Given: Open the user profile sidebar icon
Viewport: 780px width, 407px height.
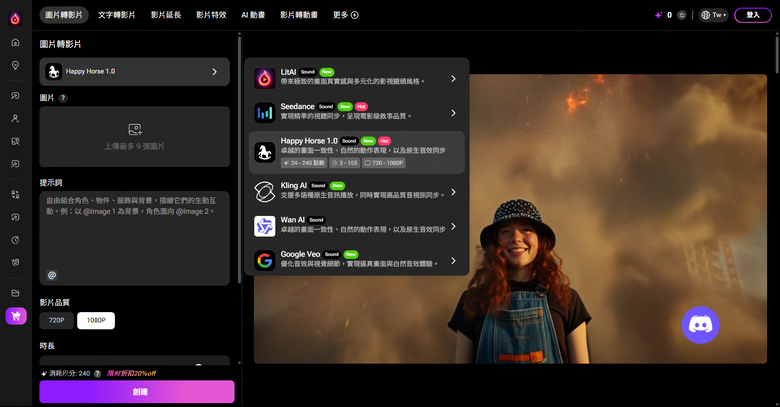Looking at the screenshot, I should [x=15, y=118].
